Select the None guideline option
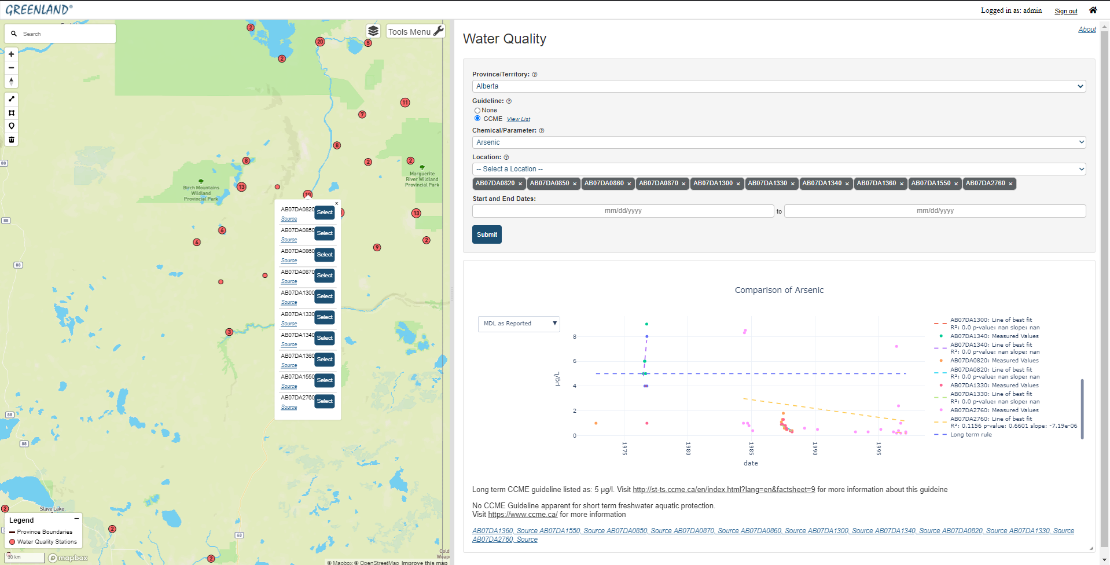This screenshot has width=1110, height=565. tap(477, 110)
